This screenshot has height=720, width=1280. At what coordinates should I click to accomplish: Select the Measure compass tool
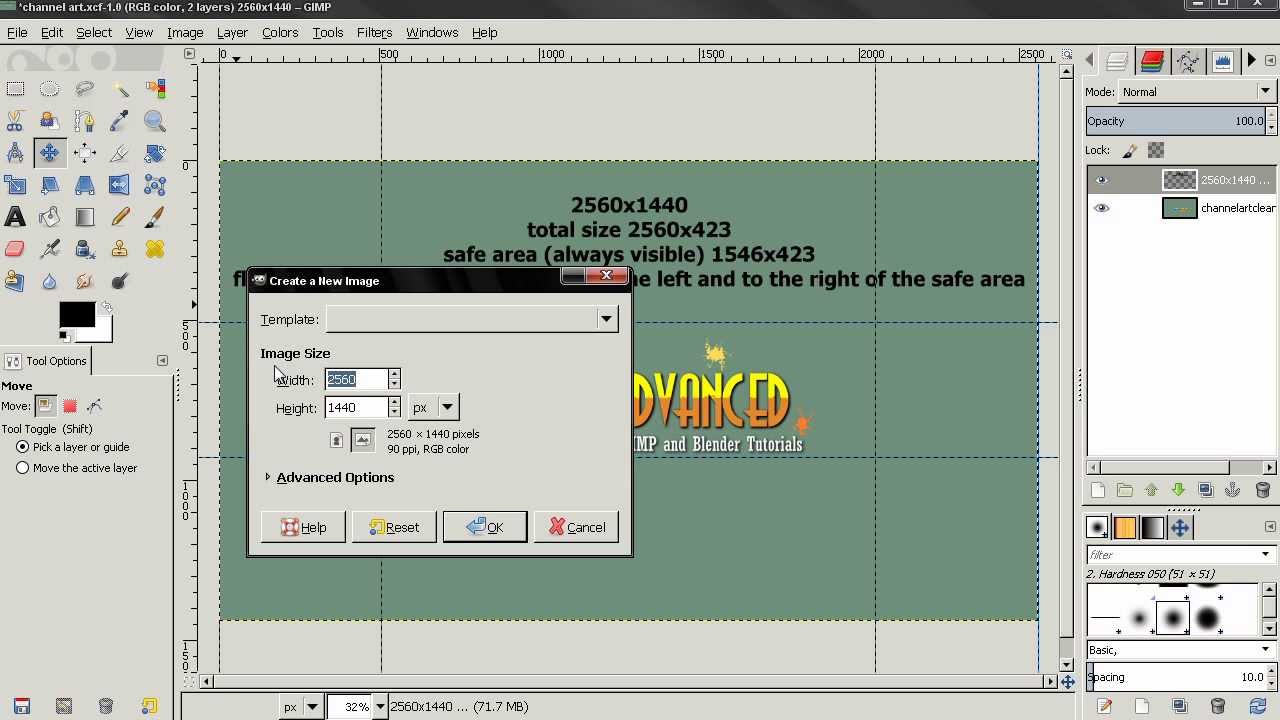(15, 153)
